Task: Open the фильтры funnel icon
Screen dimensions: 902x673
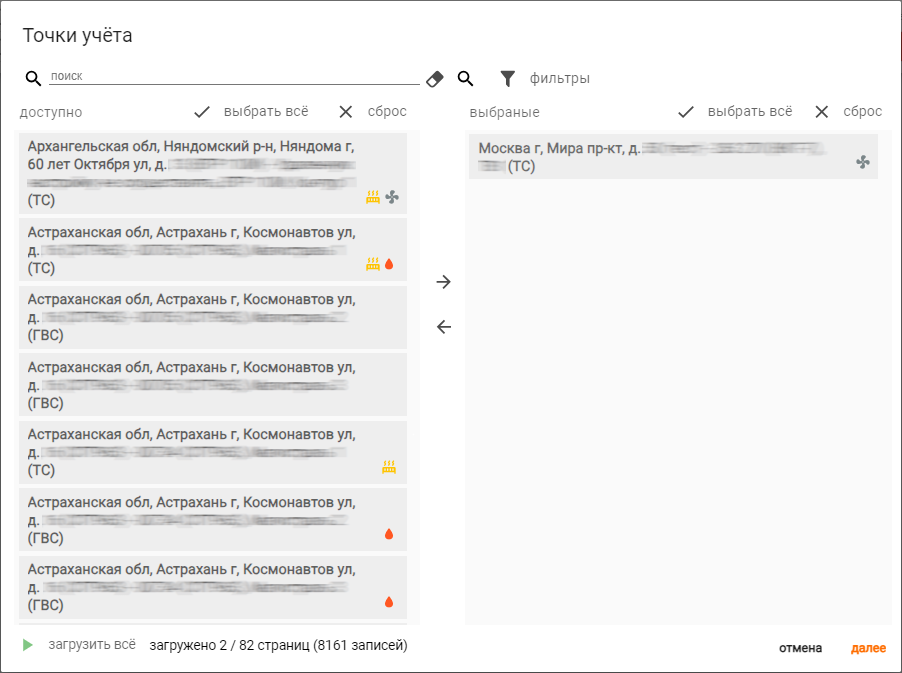Action: [x=507, y=79]
